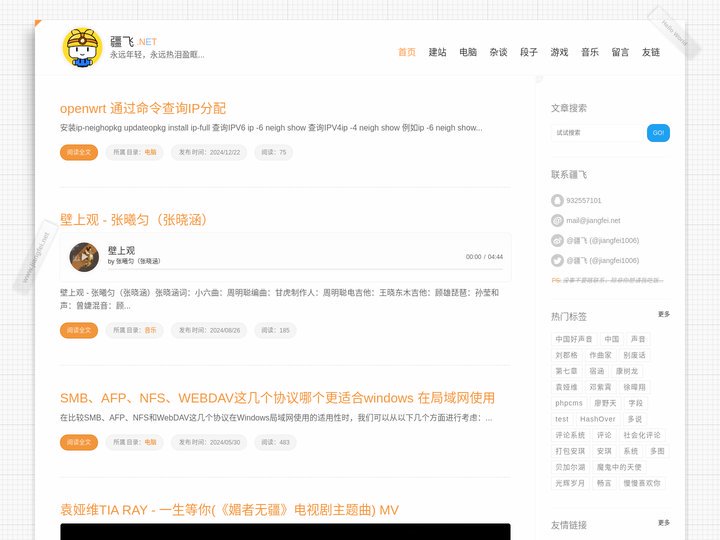Click 阅读全文 for the SMB AFP NFS article
The height and width of the screenshot is (540, 720).
click(79, 442)
